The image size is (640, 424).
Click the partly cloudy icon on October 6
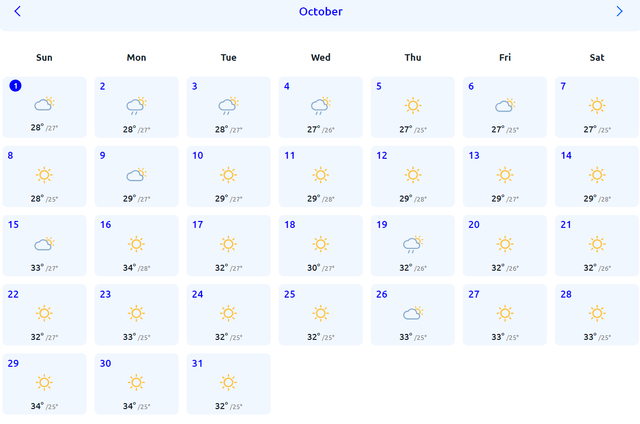[505, 106]
